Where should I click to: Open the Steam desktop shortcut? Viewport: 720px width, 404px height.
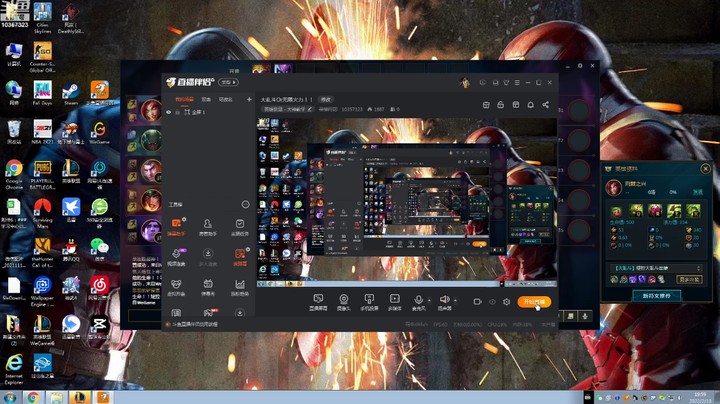[x=71, y=92]
